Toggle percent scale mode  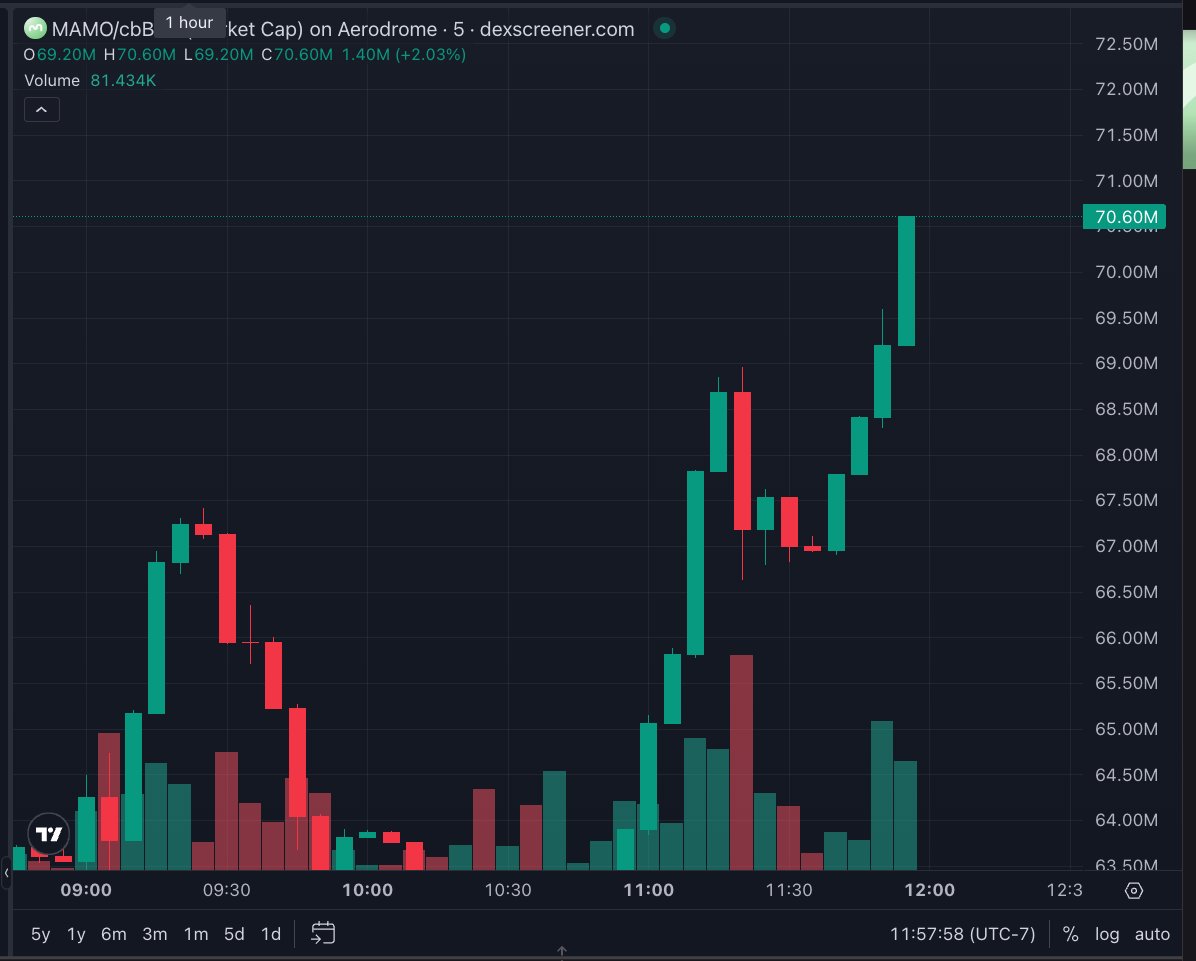1070,934
